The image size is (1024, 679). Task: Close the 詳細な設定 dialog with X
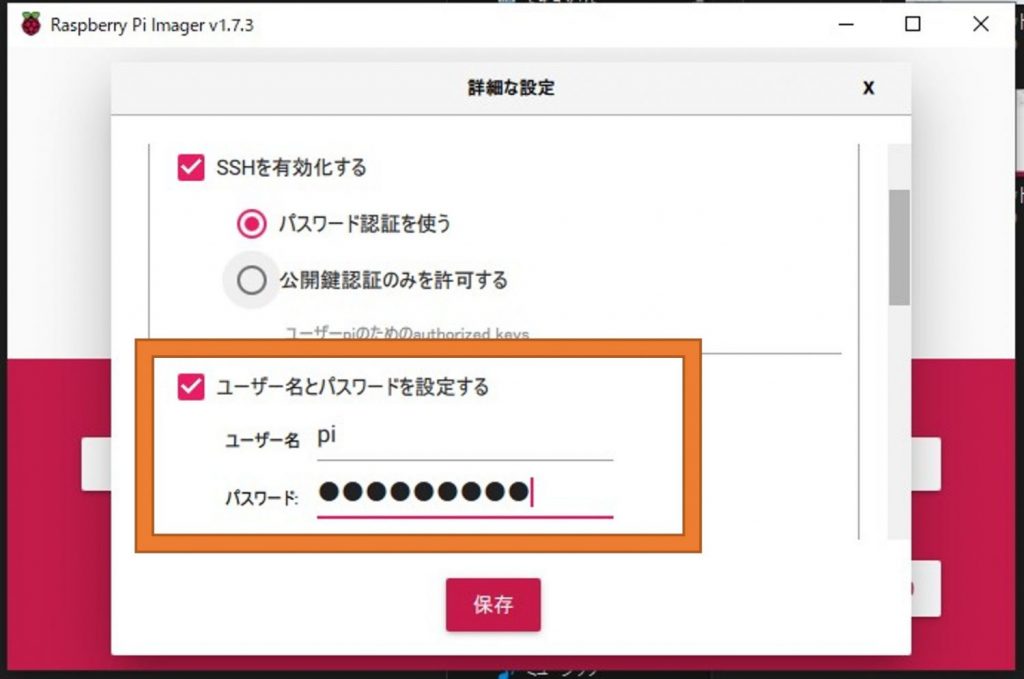pyautogui.click(x=868, y=87)
